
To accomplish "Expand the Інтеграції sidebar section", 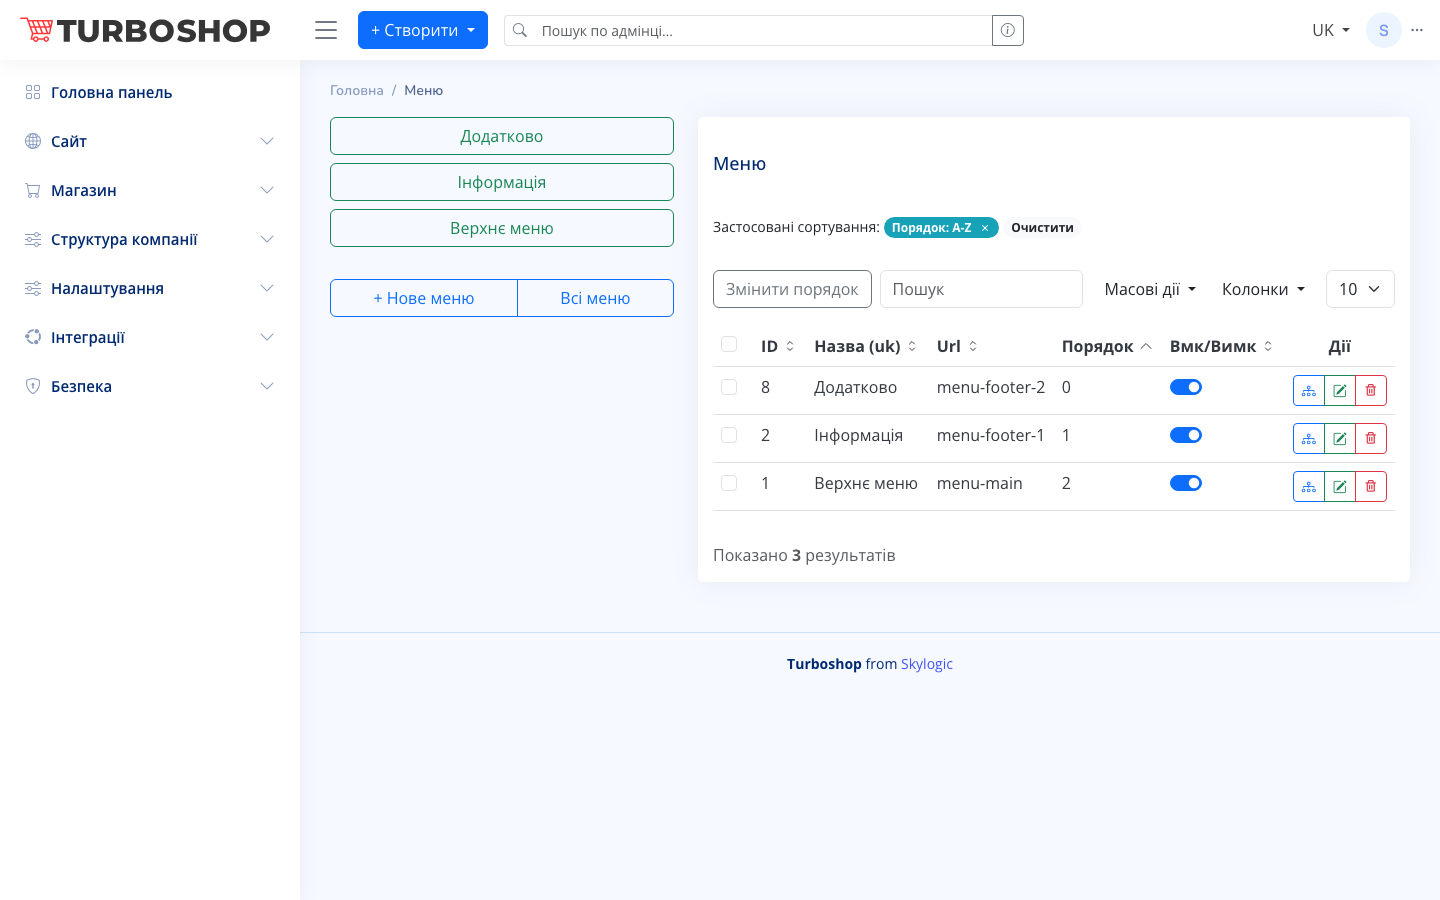I will coord(150,337).
